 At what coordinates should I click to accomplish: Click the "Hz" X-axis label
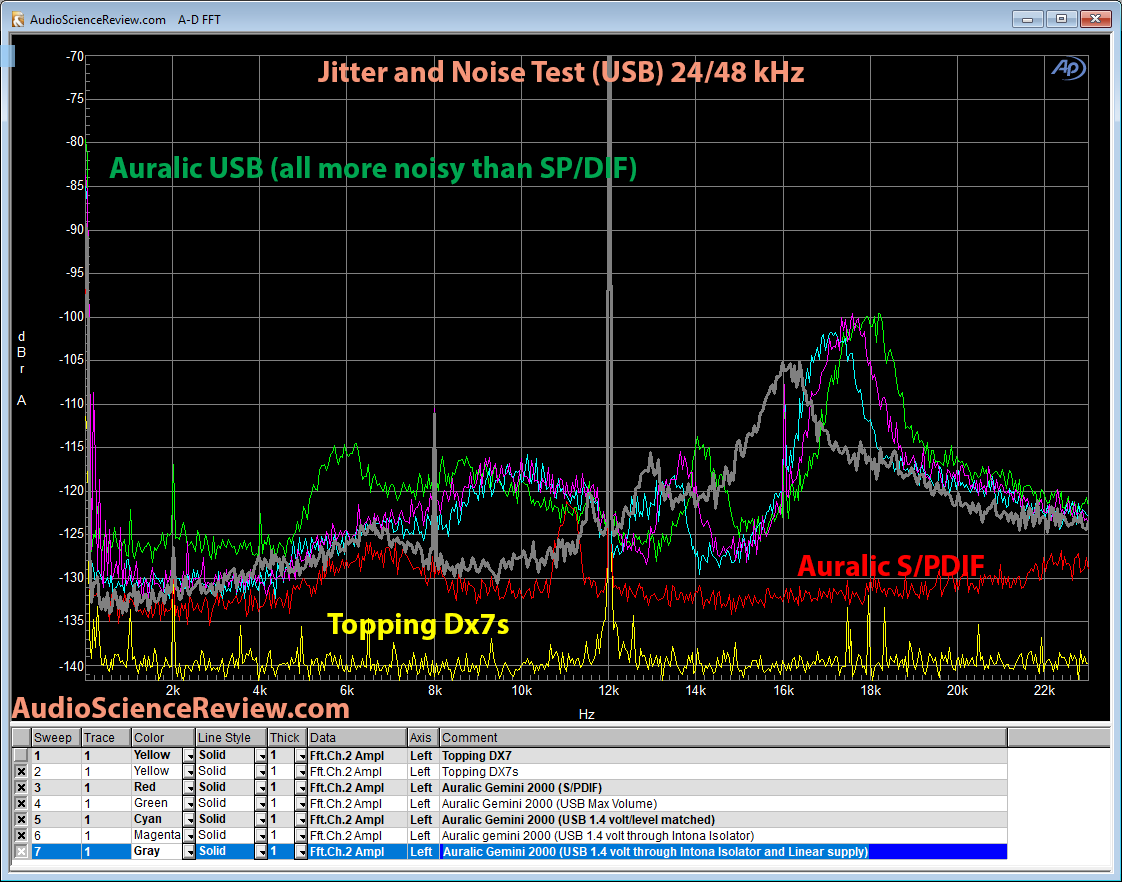[x=587, y=714]
